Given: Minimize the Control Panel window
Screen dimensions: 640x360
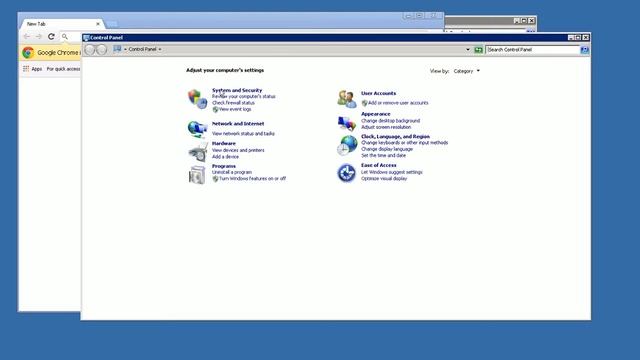Looking at the screenshot, I should tap(571, 38).
